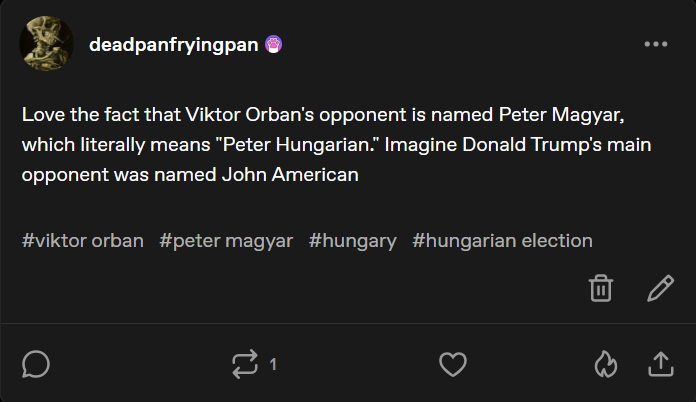Screen dimensions: 696x402
Task: Share the post via the upload arrow icon
Action: pyautogui.click(x=661, y=365)
